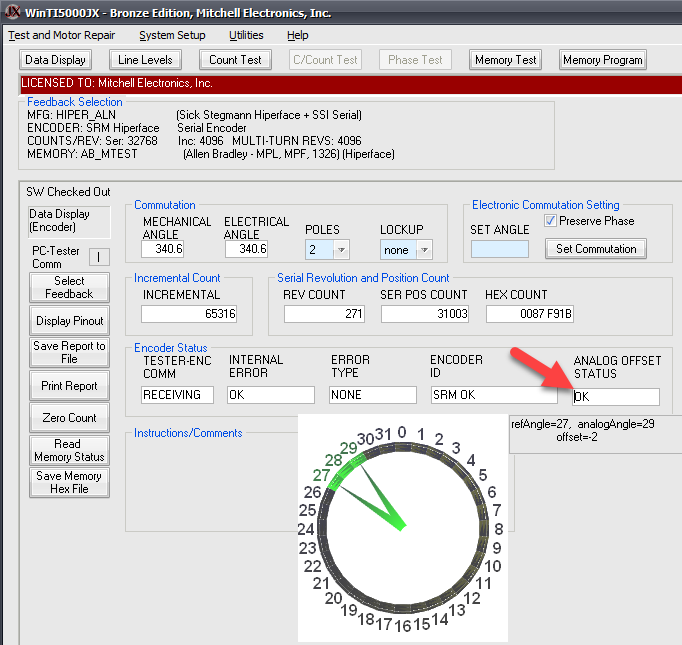This screenshot has height=645, width=682.
Task: Click the HEX COUNT field 0087 F91B
Action: (530, 314)
